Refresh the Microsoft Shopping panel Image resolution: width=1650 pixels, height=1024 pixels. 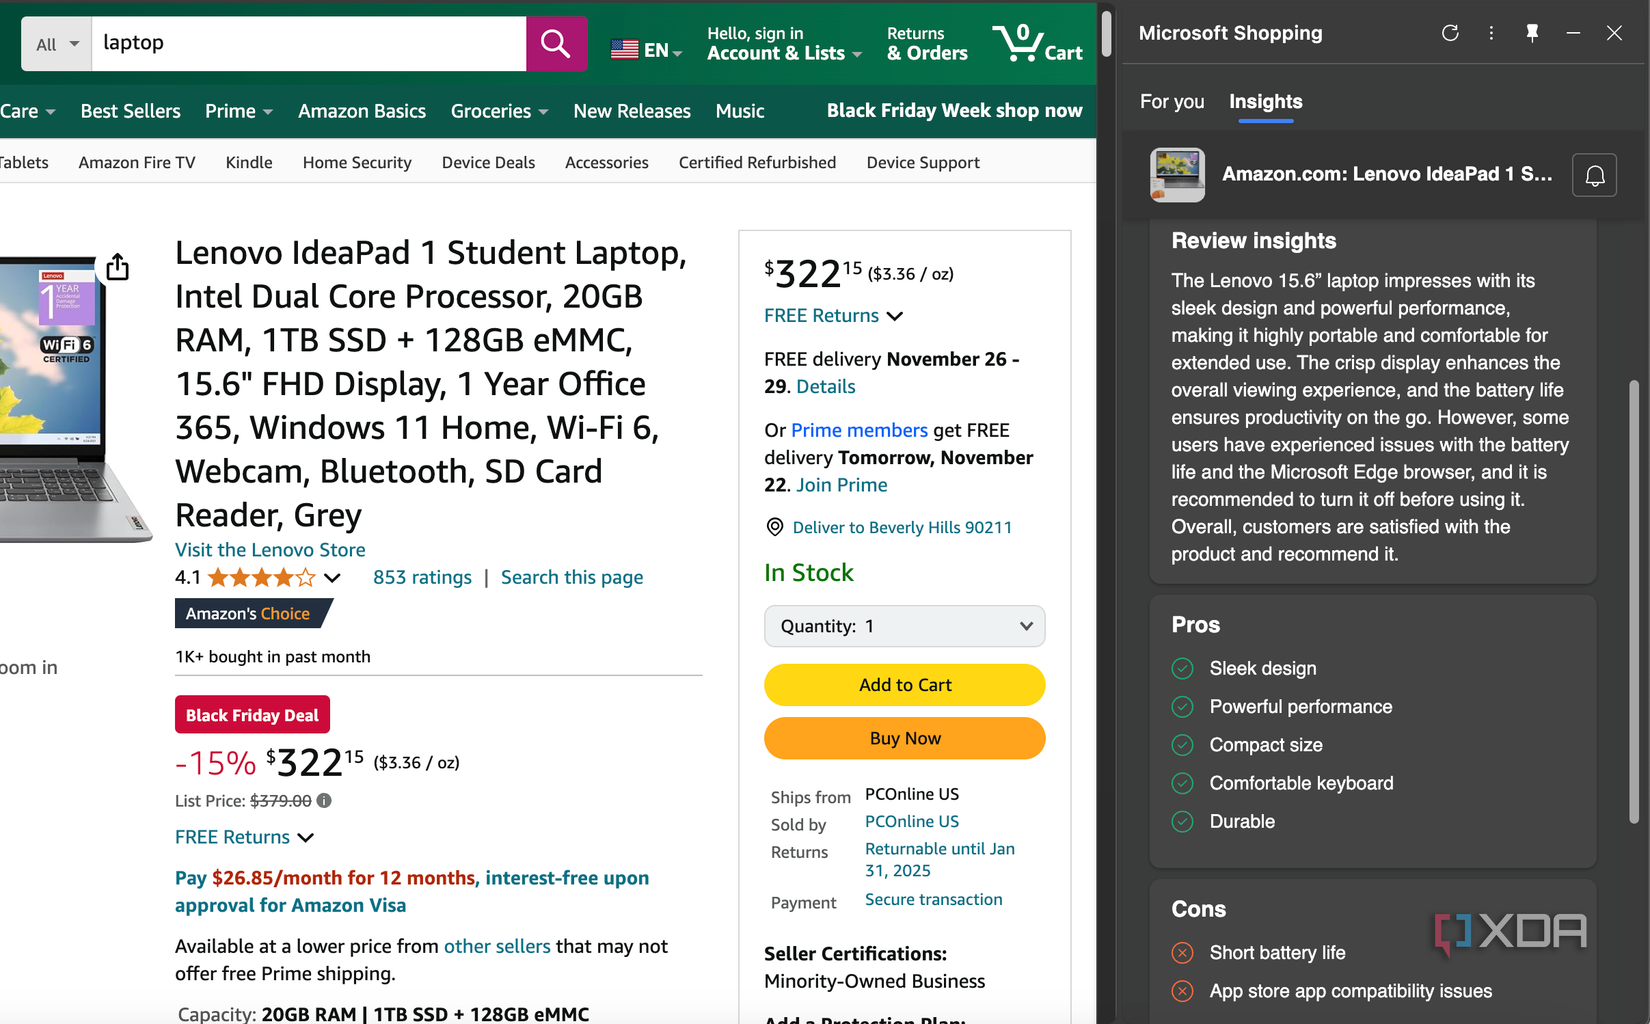tap(1450, 33)
